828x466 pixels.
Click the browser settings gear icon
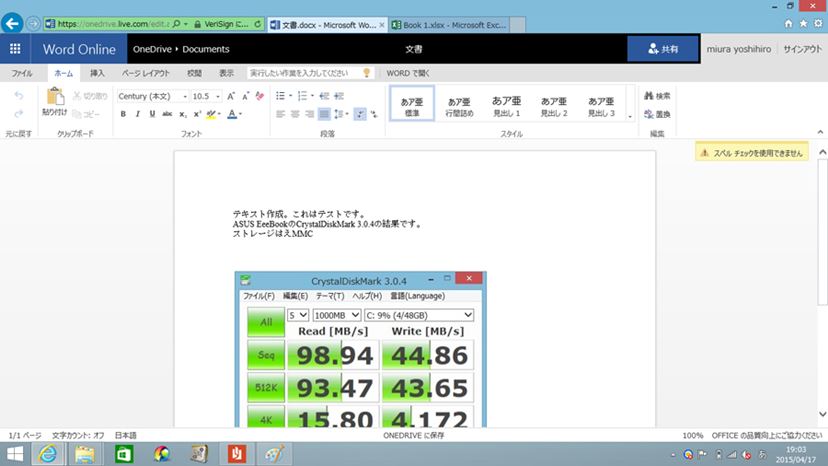point(818,24)
